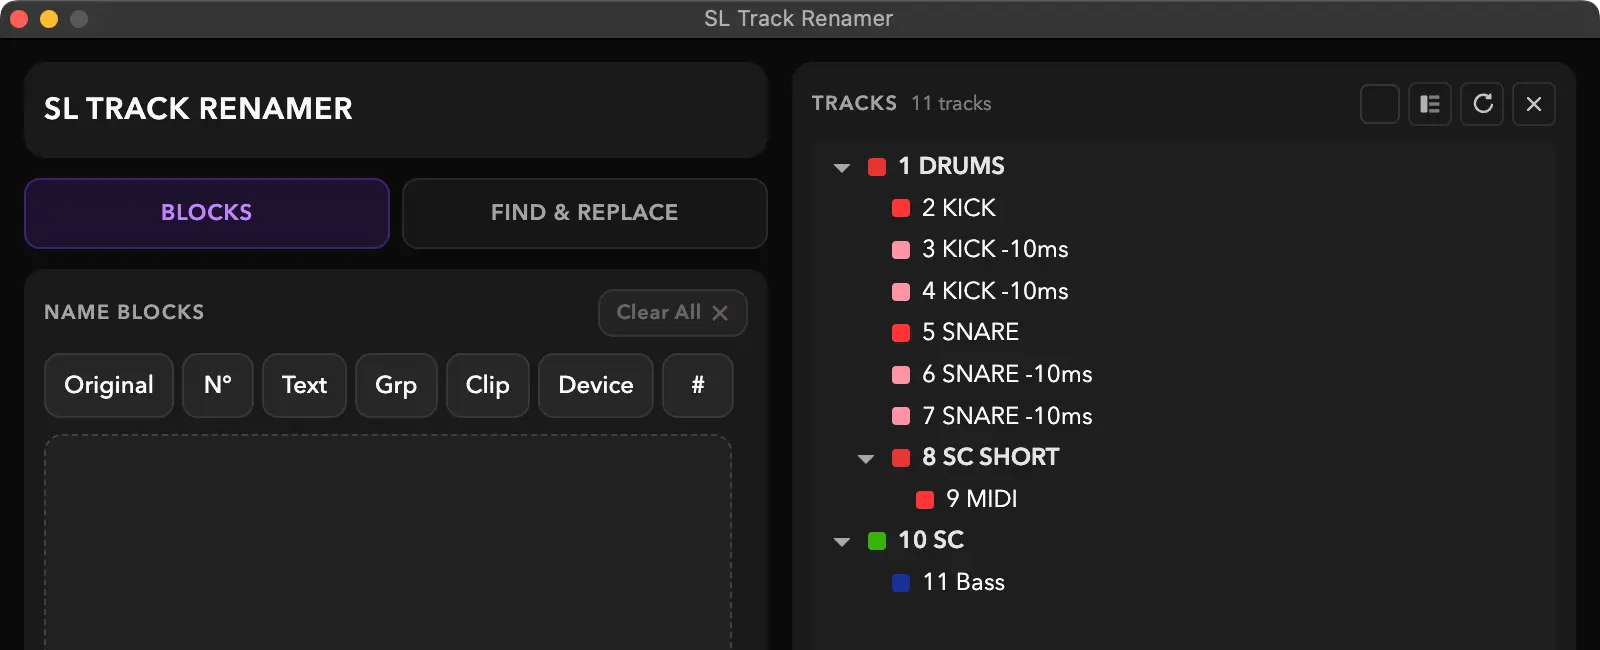This screenshot has height=650, width=1600.
Task: Add the N° number block
Action: pyautogui.click(x=218, y=385)
